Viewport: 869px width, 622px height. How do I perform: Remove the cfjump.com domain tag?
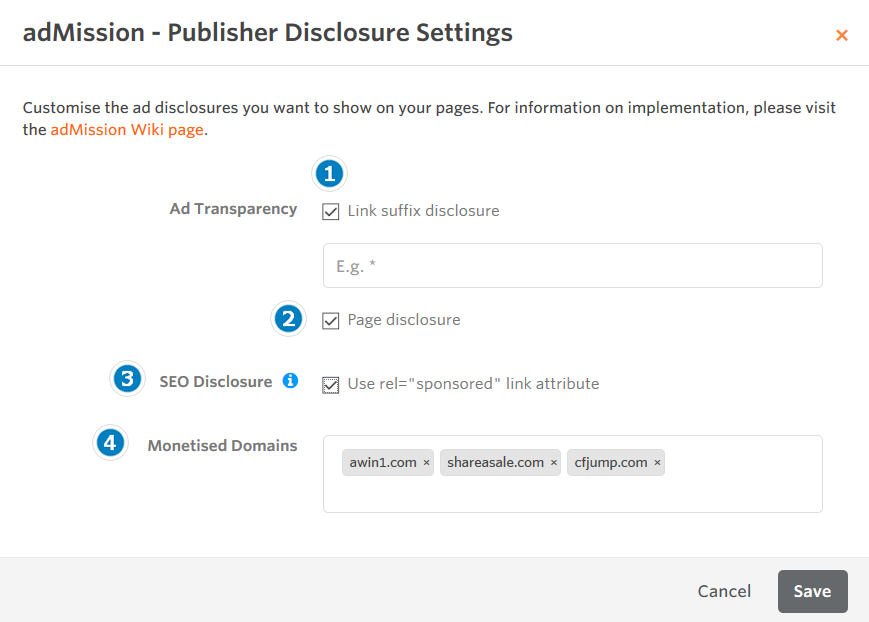click(x=657, y=463)
